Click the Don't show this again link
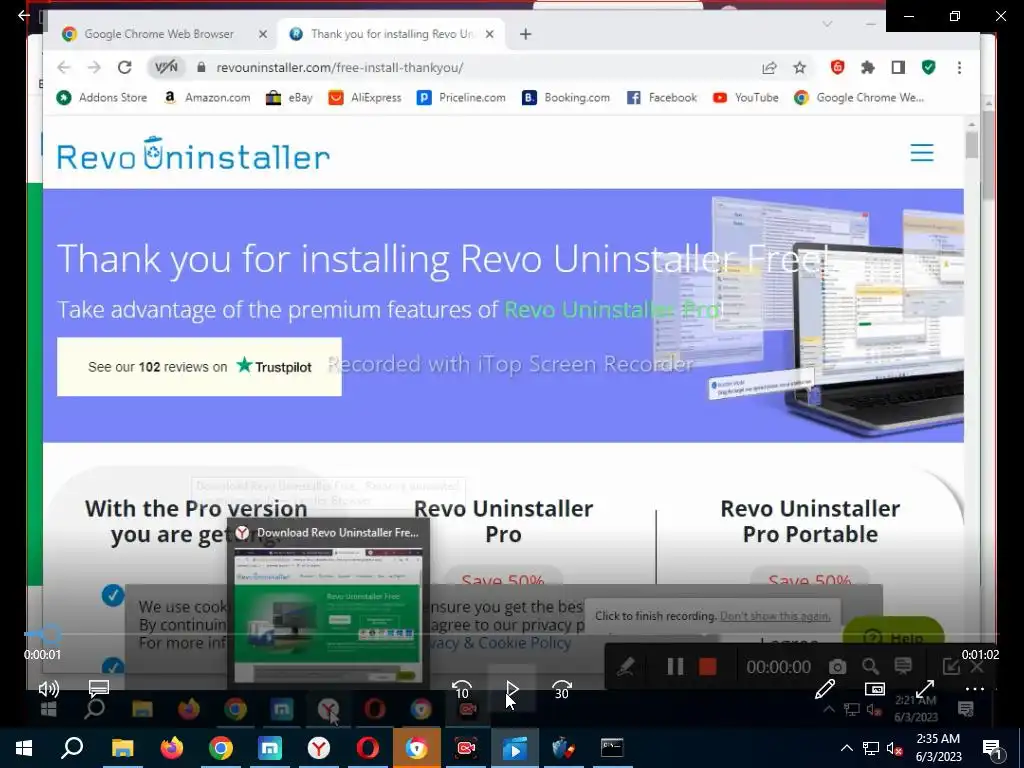 [775, 616]
